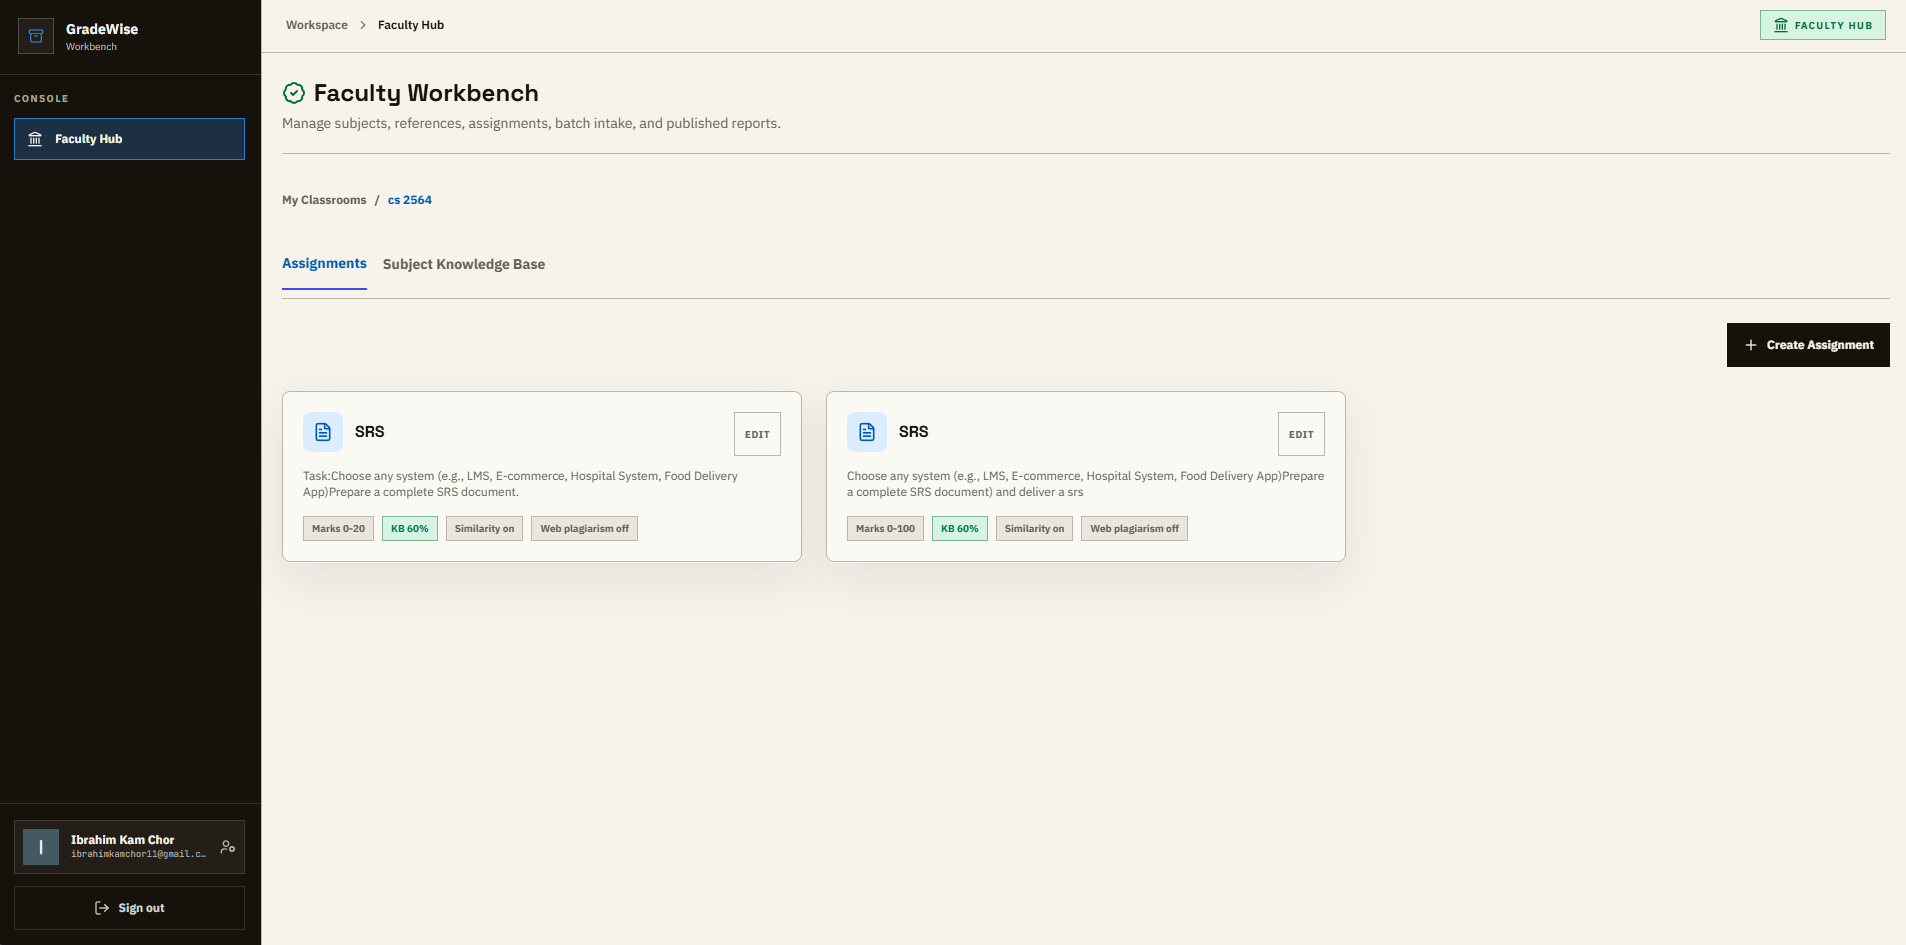Click Similarity on tag on second SRS card

point(1034,529)
